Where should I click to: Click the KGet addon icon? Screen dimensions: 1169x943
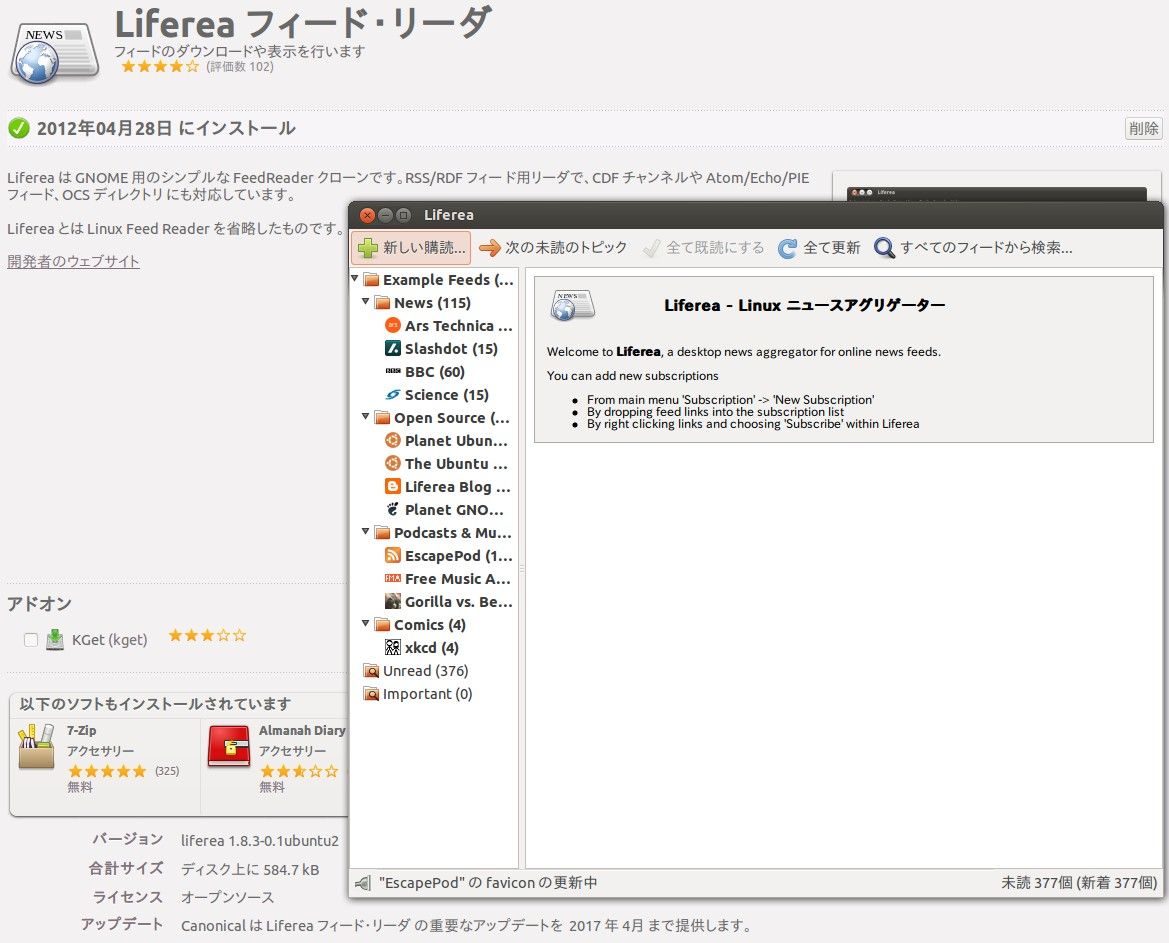coord(54,640)
